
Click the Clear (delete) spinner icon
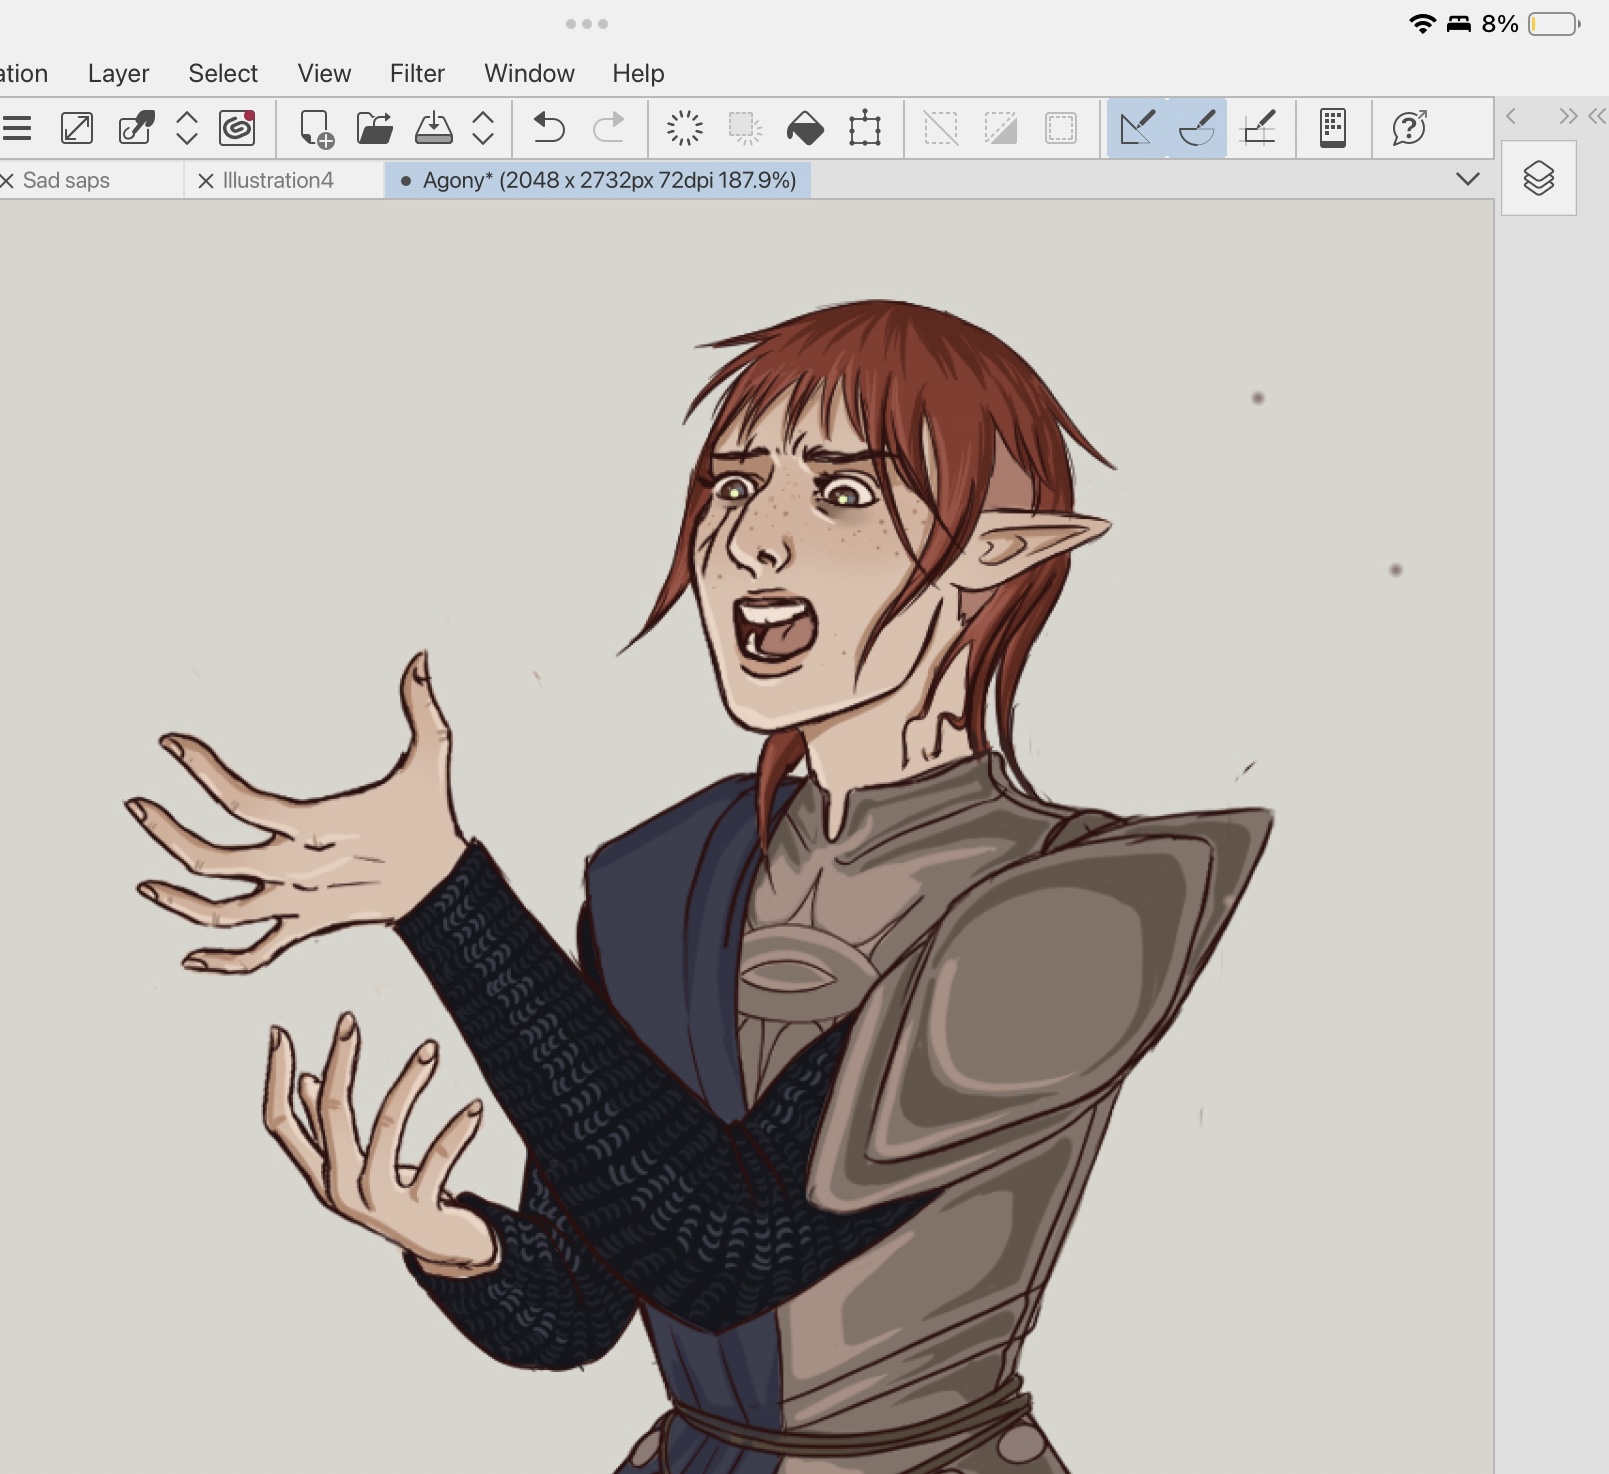point(685,128)
